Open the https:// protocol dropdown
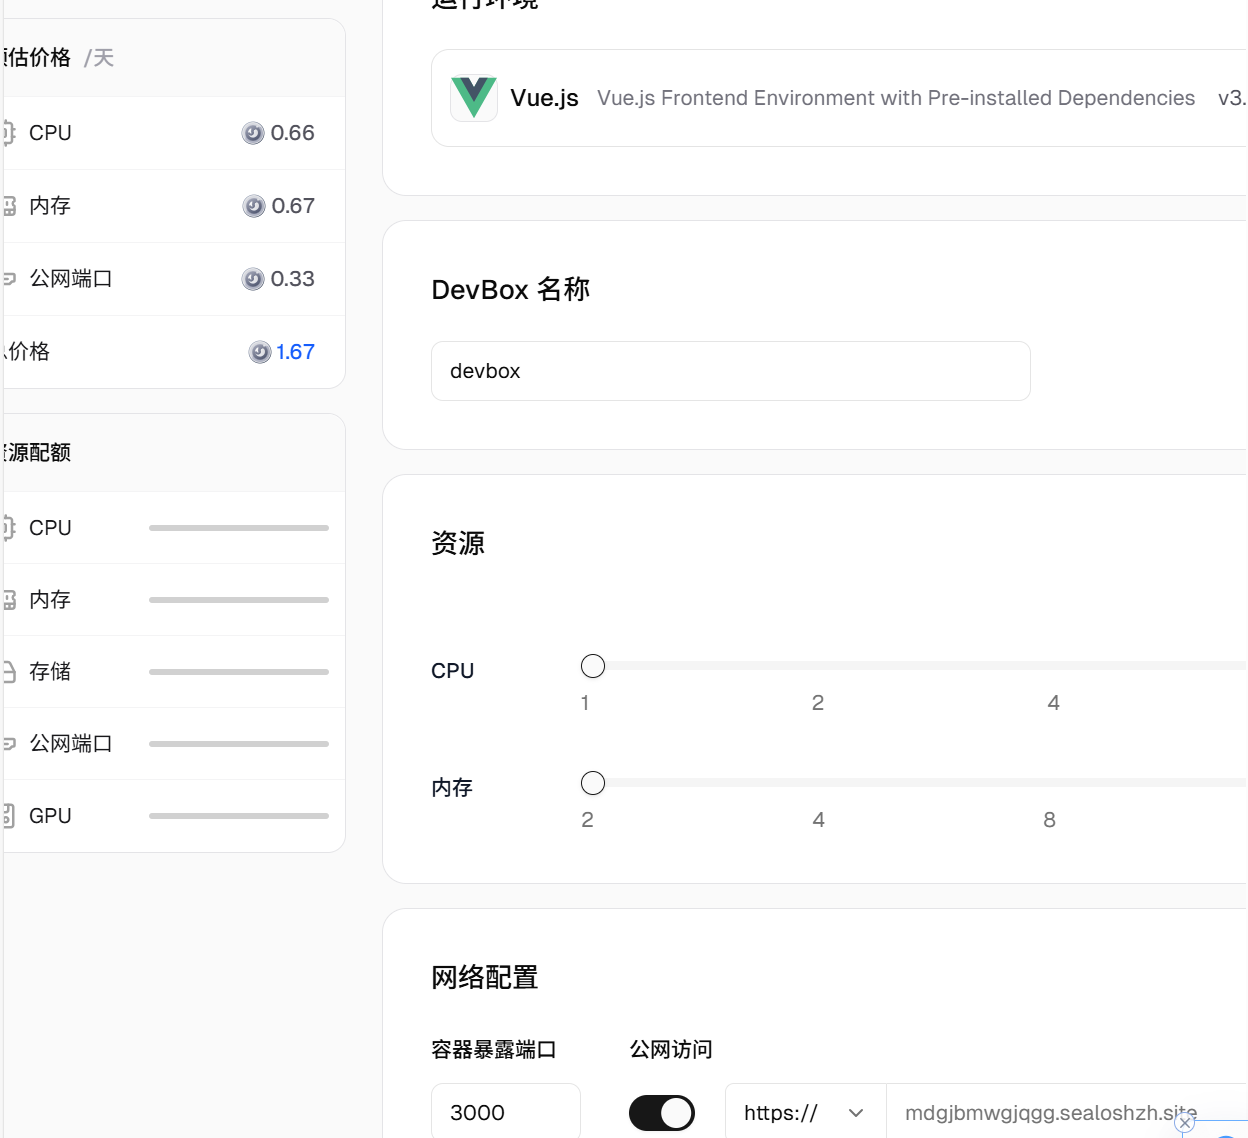 [x=805, y=1113]
